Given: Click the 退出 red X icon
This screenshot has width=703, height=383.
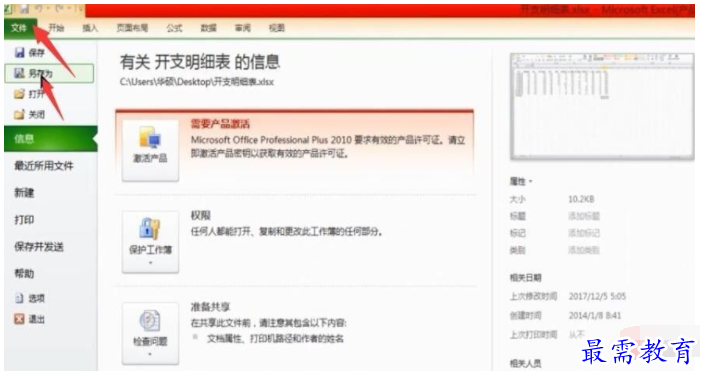Looking at the screenshot, I should click(x=19, y=319).
